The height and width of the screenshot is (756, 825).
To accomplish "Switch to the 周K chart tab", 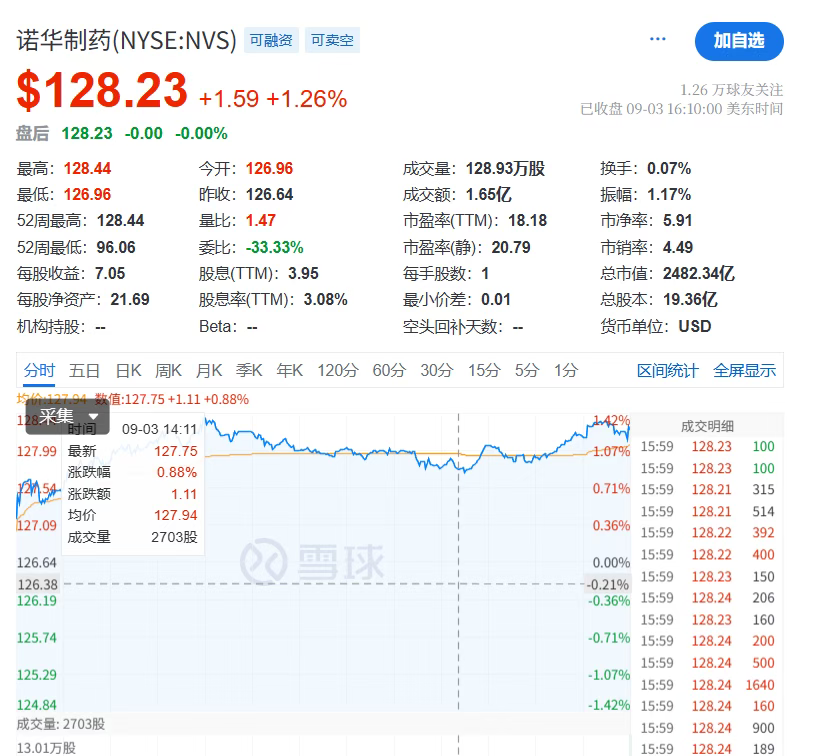I will 168,370.
